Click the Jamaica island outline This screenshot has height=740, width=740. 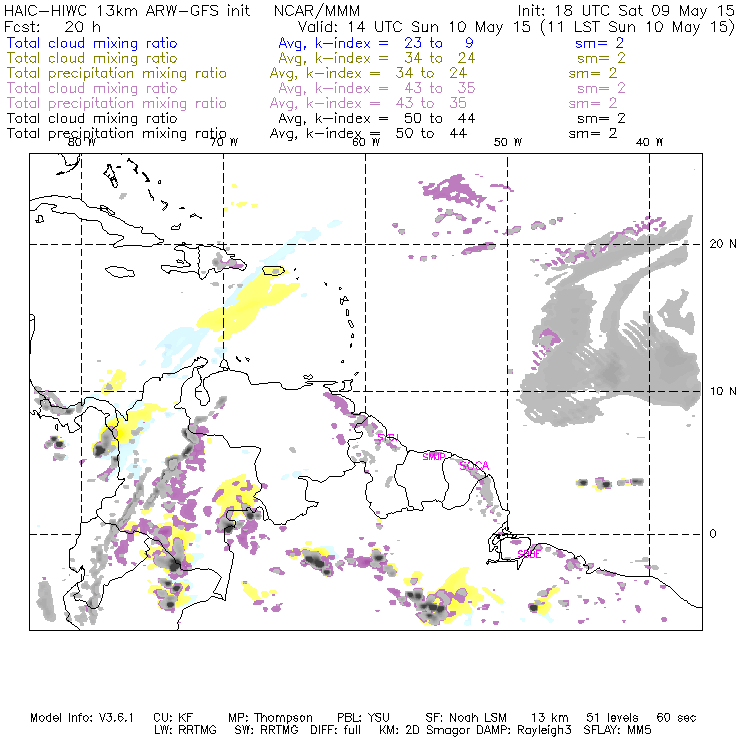[120, 272]
